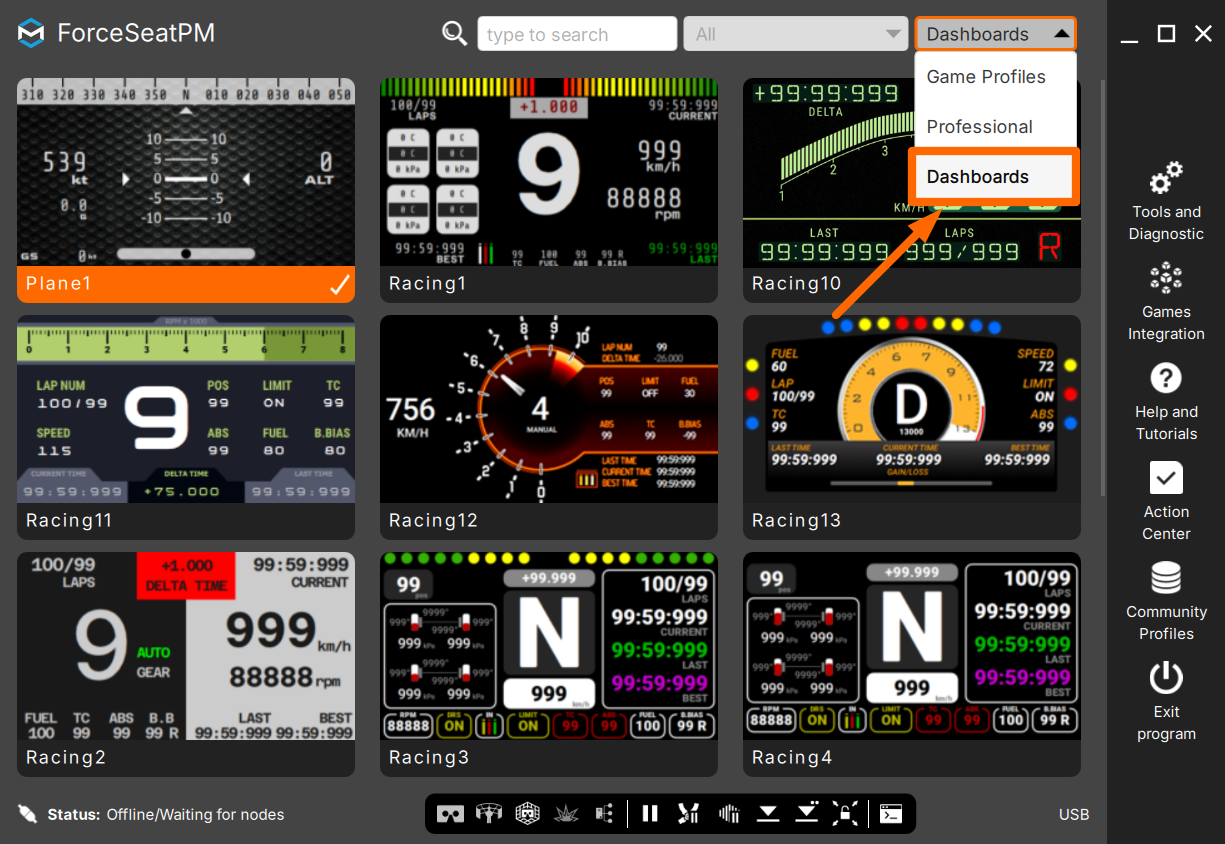Open the console terminal icon
1225x844 pixels.
[x=890, y=814]
